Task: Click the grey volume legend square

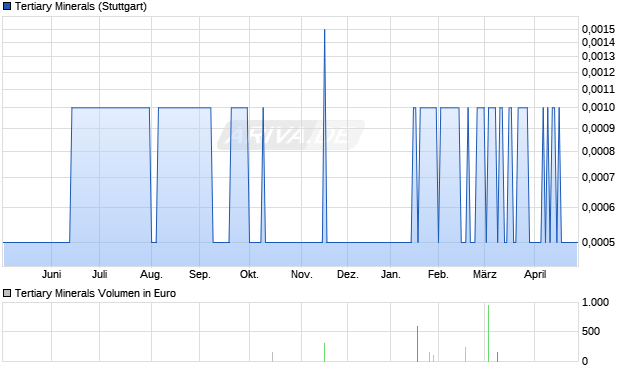Action: [7, 293]
